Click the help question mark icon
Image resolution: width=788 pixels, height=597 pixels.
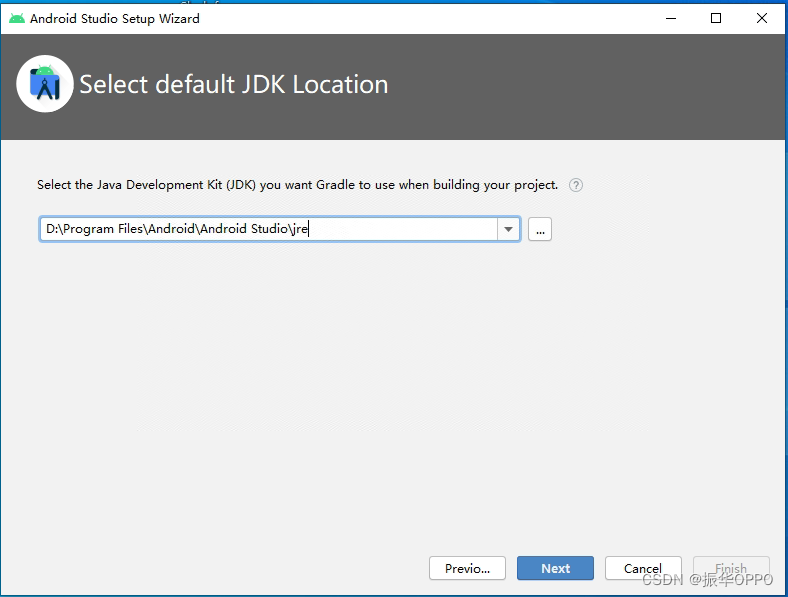tap(576, 185)
